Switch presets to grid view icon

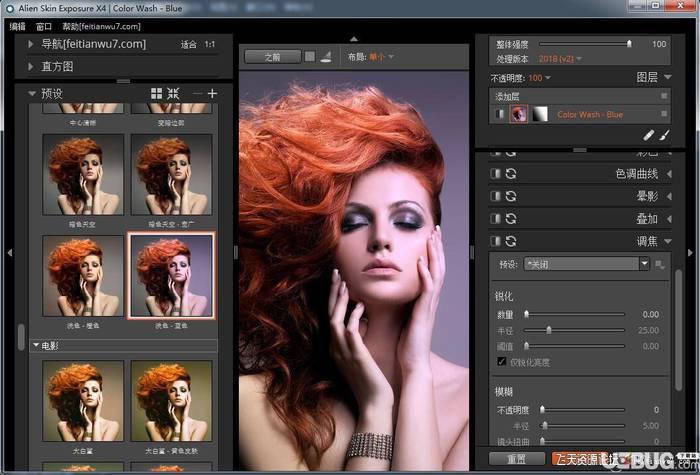pyautogui.click(x=156, y=93)
